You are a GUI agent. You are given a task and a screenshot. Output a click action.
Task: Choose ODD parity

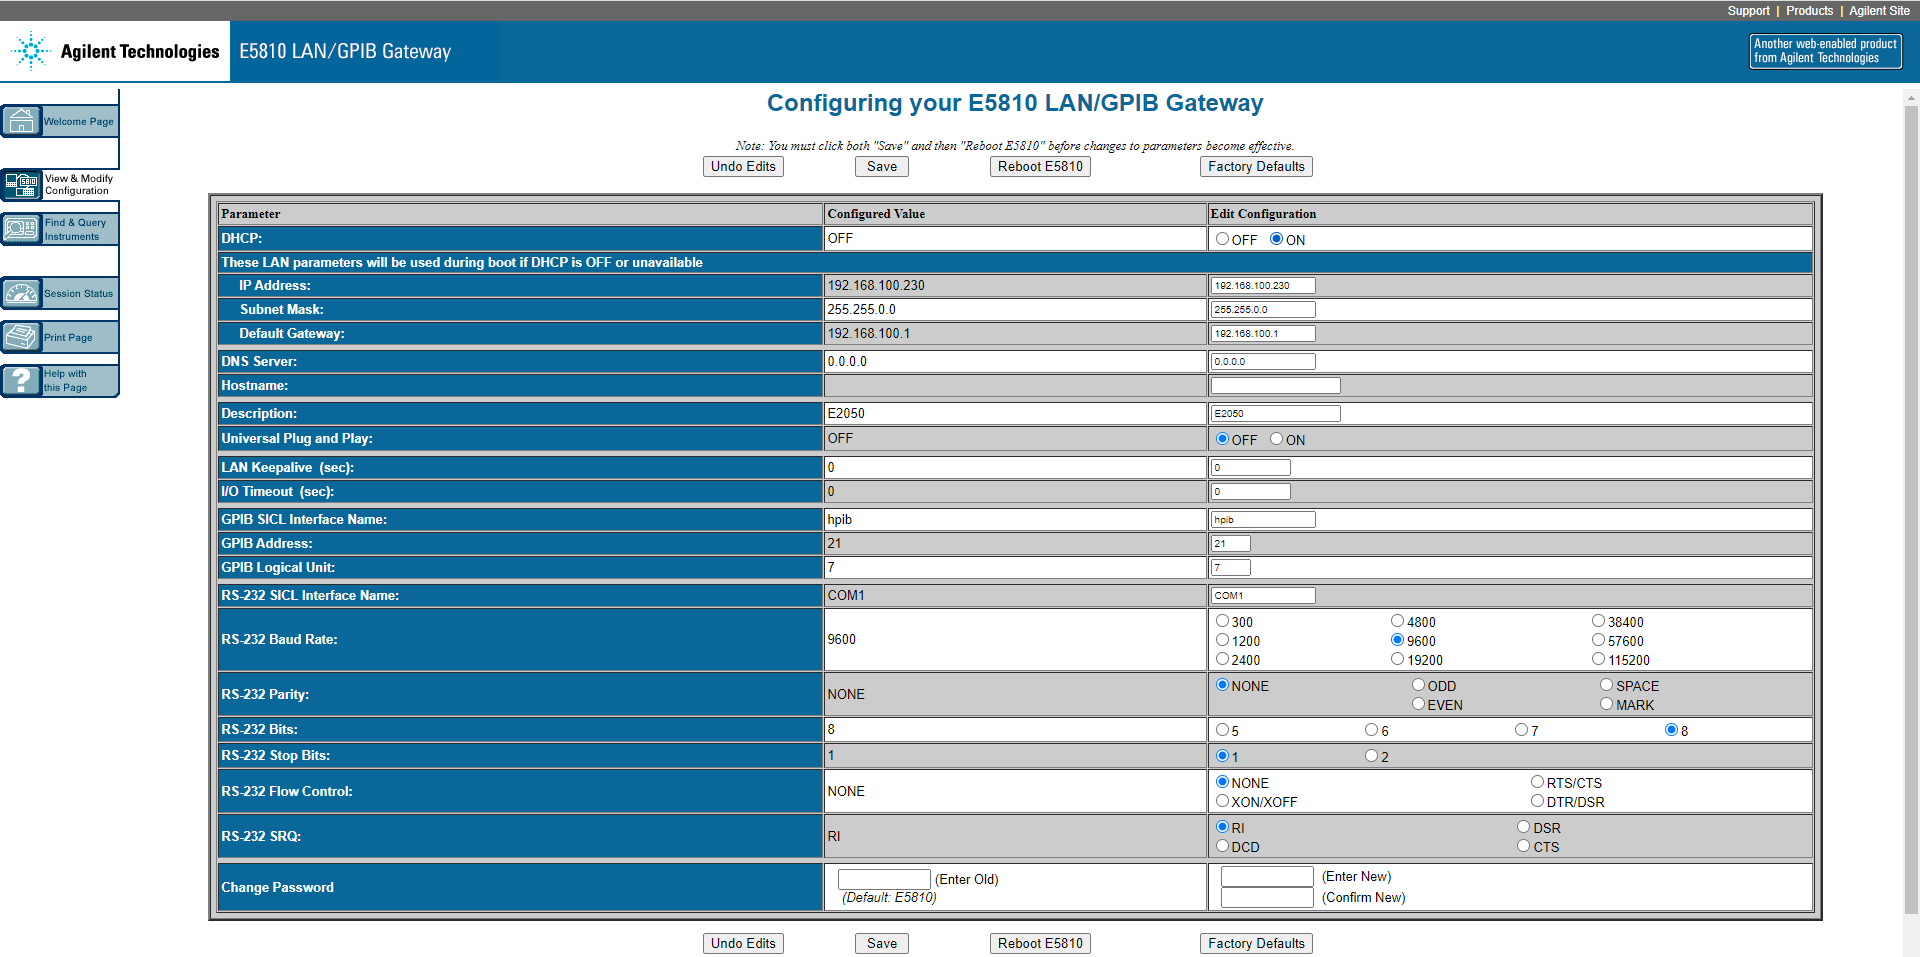coord(1418,685)
